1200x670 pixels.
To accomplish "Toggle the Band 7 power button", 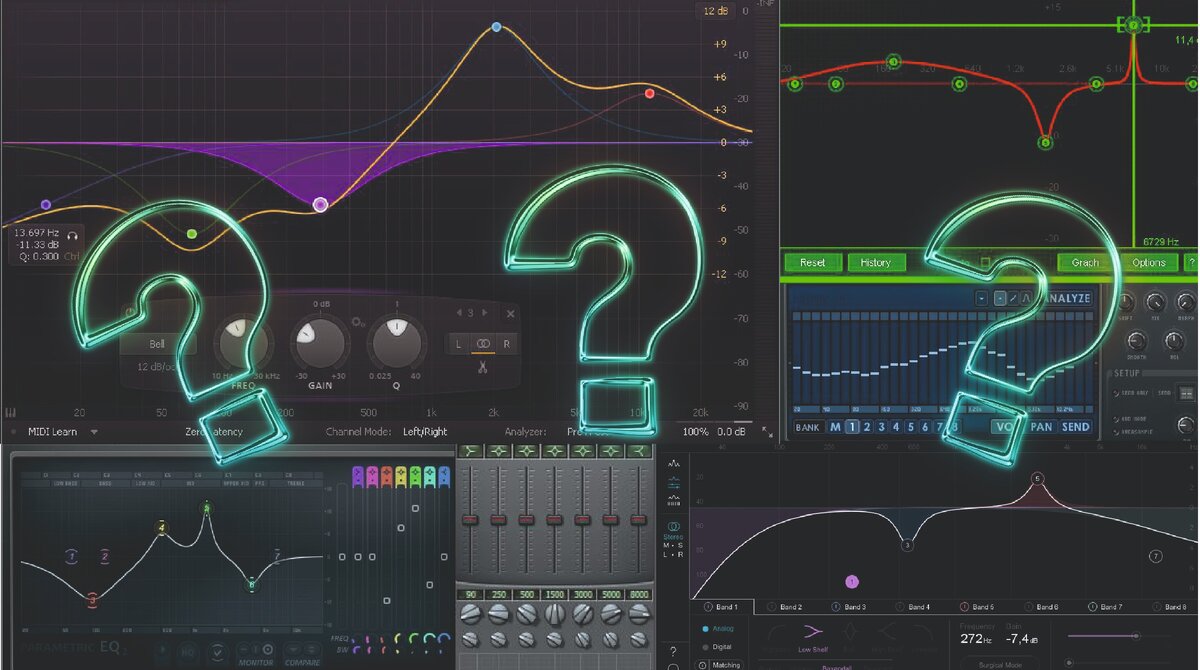I will 1092,607.
